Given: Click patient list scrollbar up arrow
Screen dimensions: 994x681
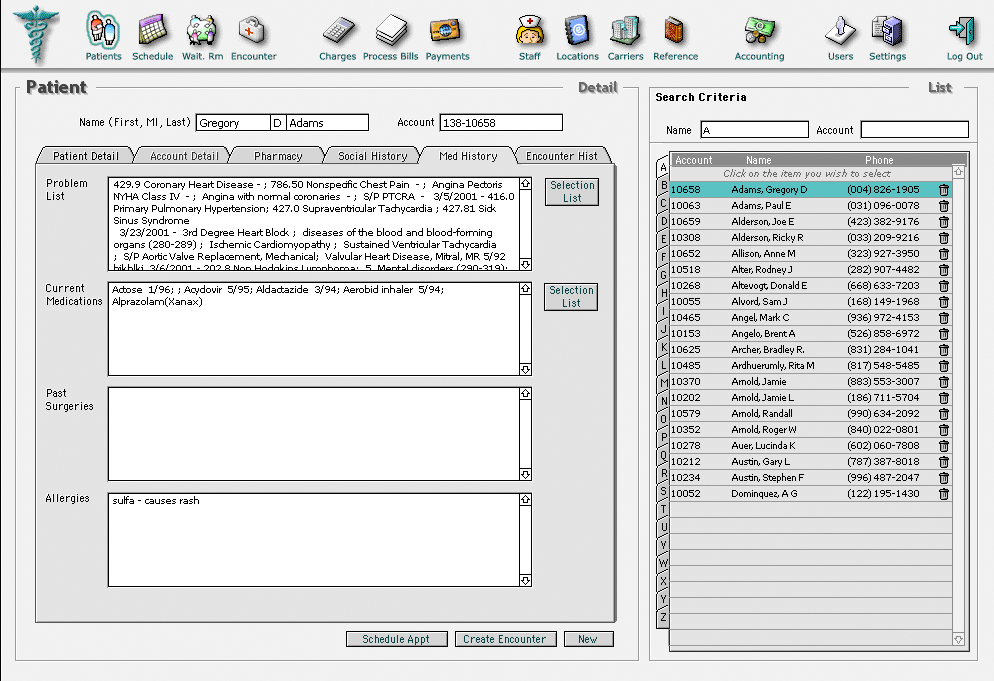Looking at the screenshot, I should point(958,172).
